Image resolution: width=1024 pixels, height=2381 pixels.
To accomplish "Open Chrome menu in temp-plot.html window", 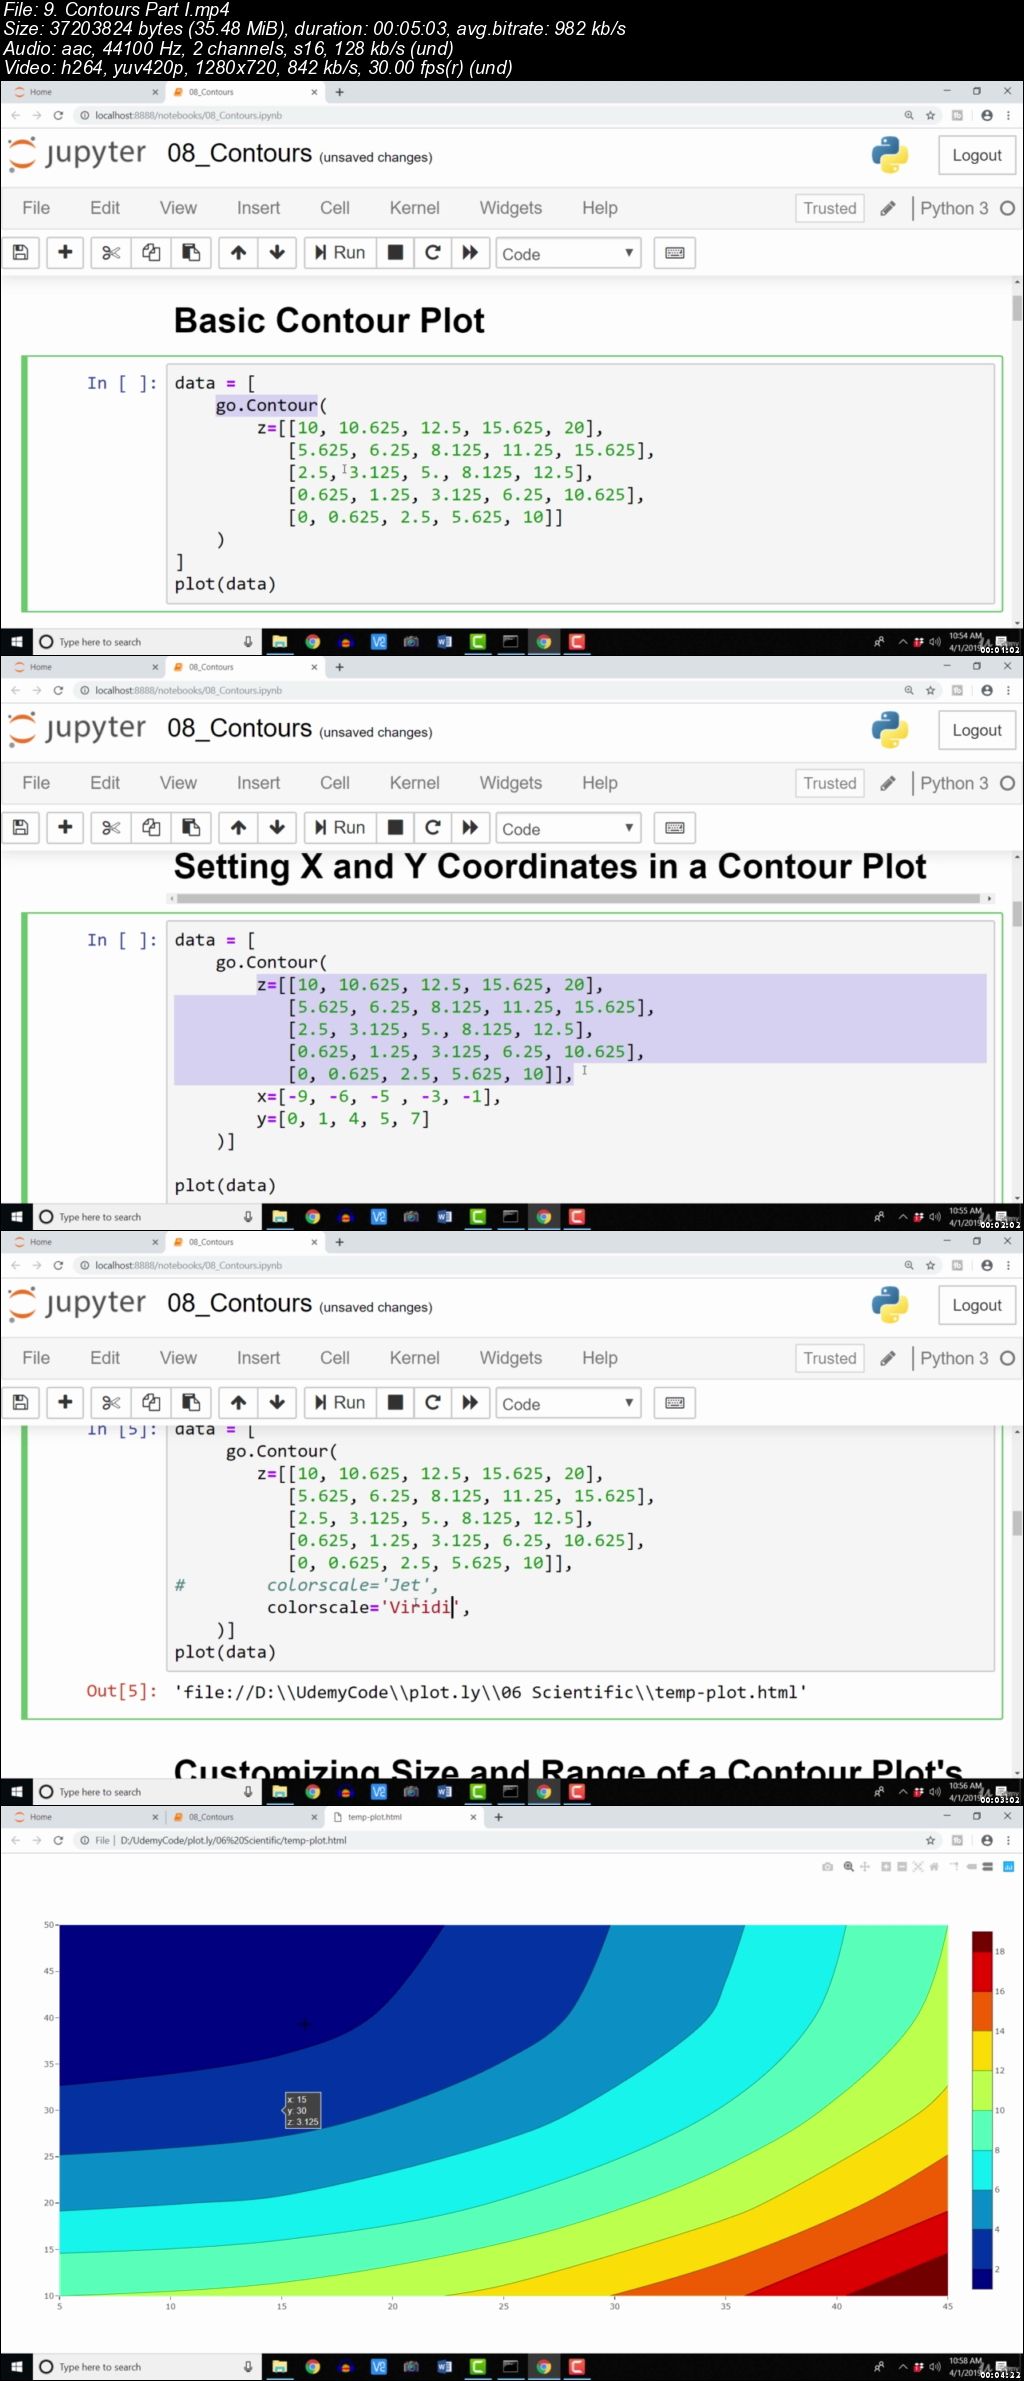I will click(x=1008, y=1840).
